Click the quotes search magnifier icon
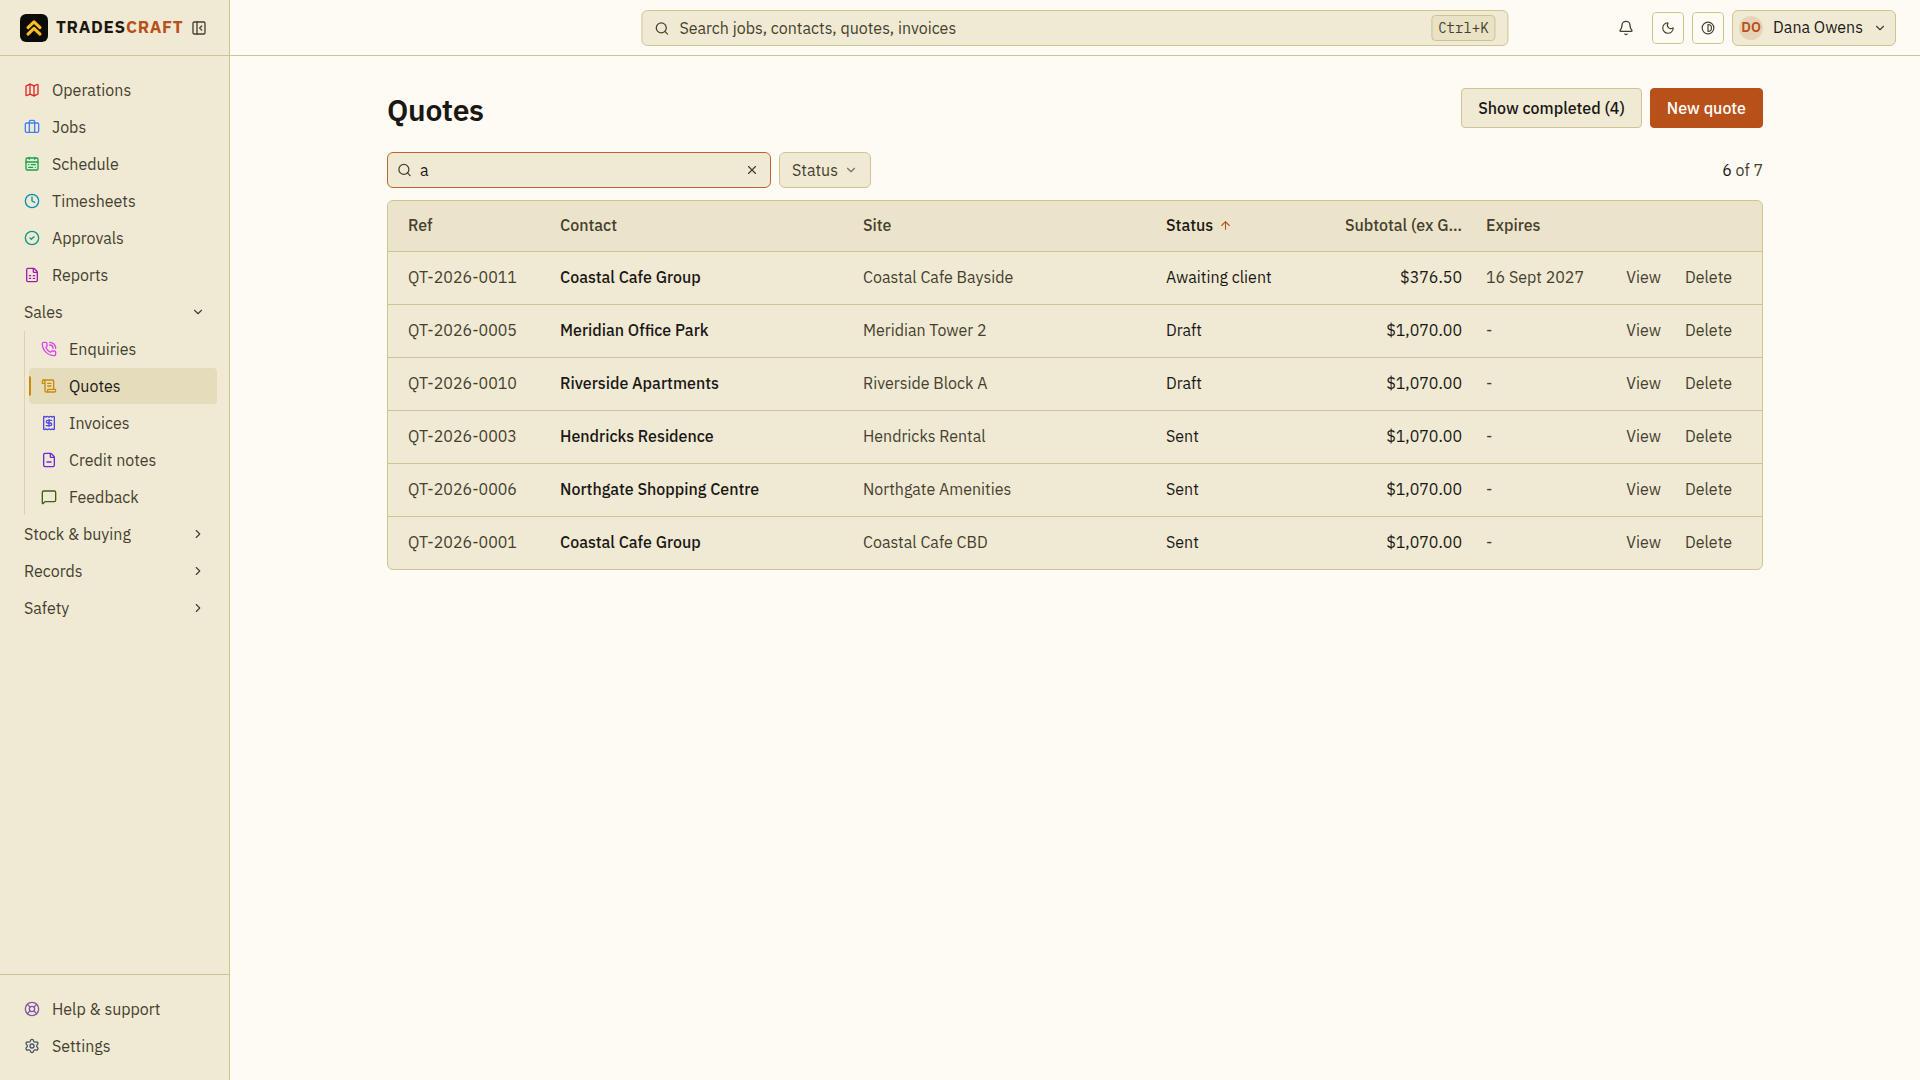The image size is (1920, 1080). (405, 170)
